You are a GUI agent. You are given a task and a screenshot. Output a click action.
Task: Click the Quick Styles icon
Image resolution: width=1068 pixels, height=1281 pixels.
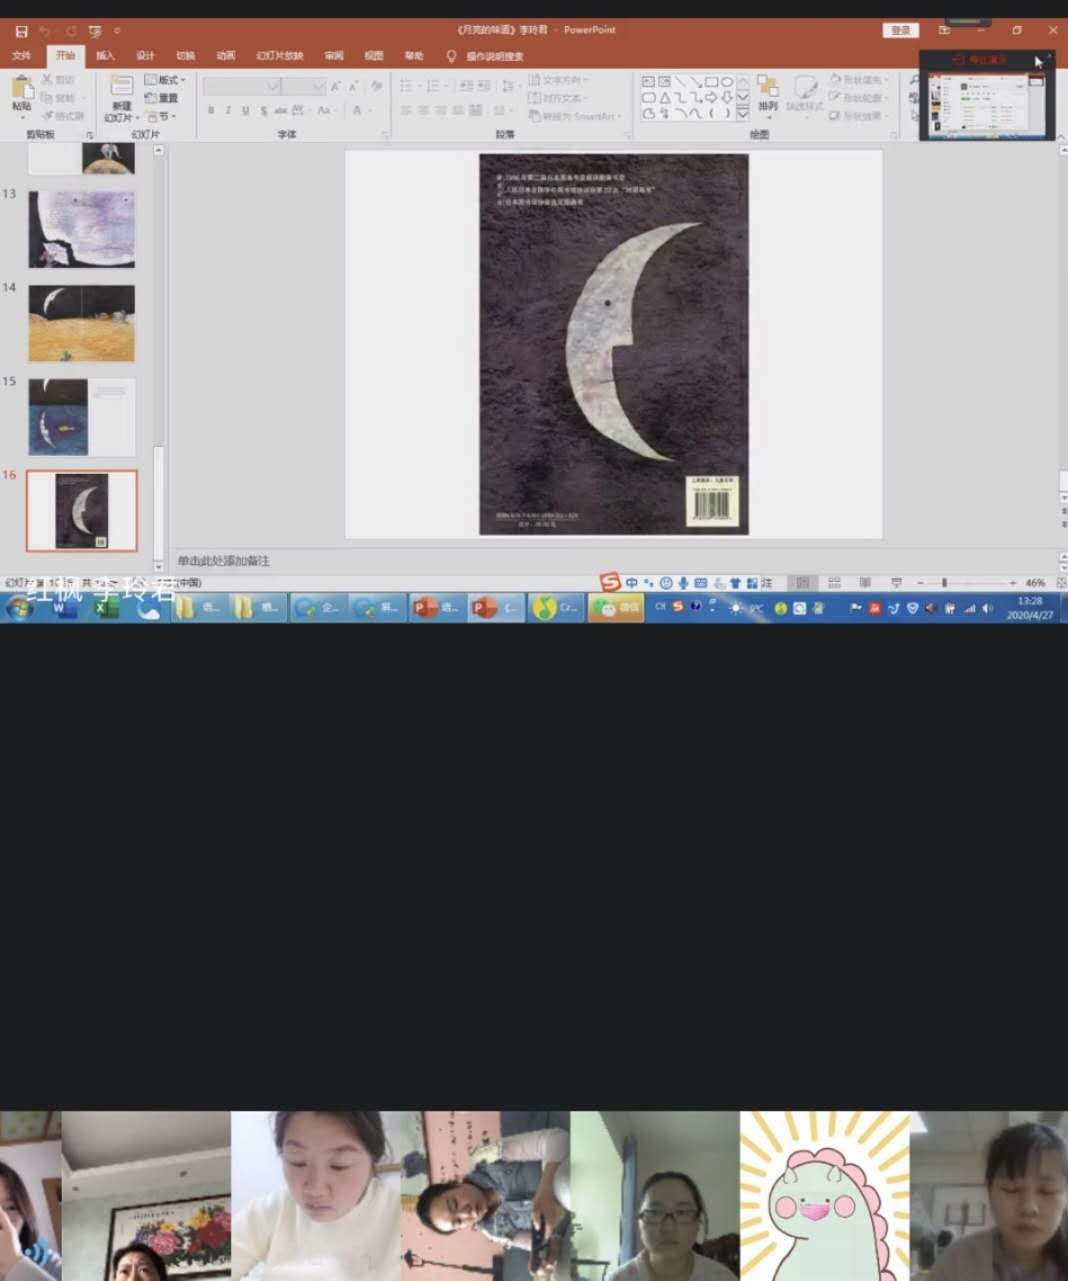(804, 92)
